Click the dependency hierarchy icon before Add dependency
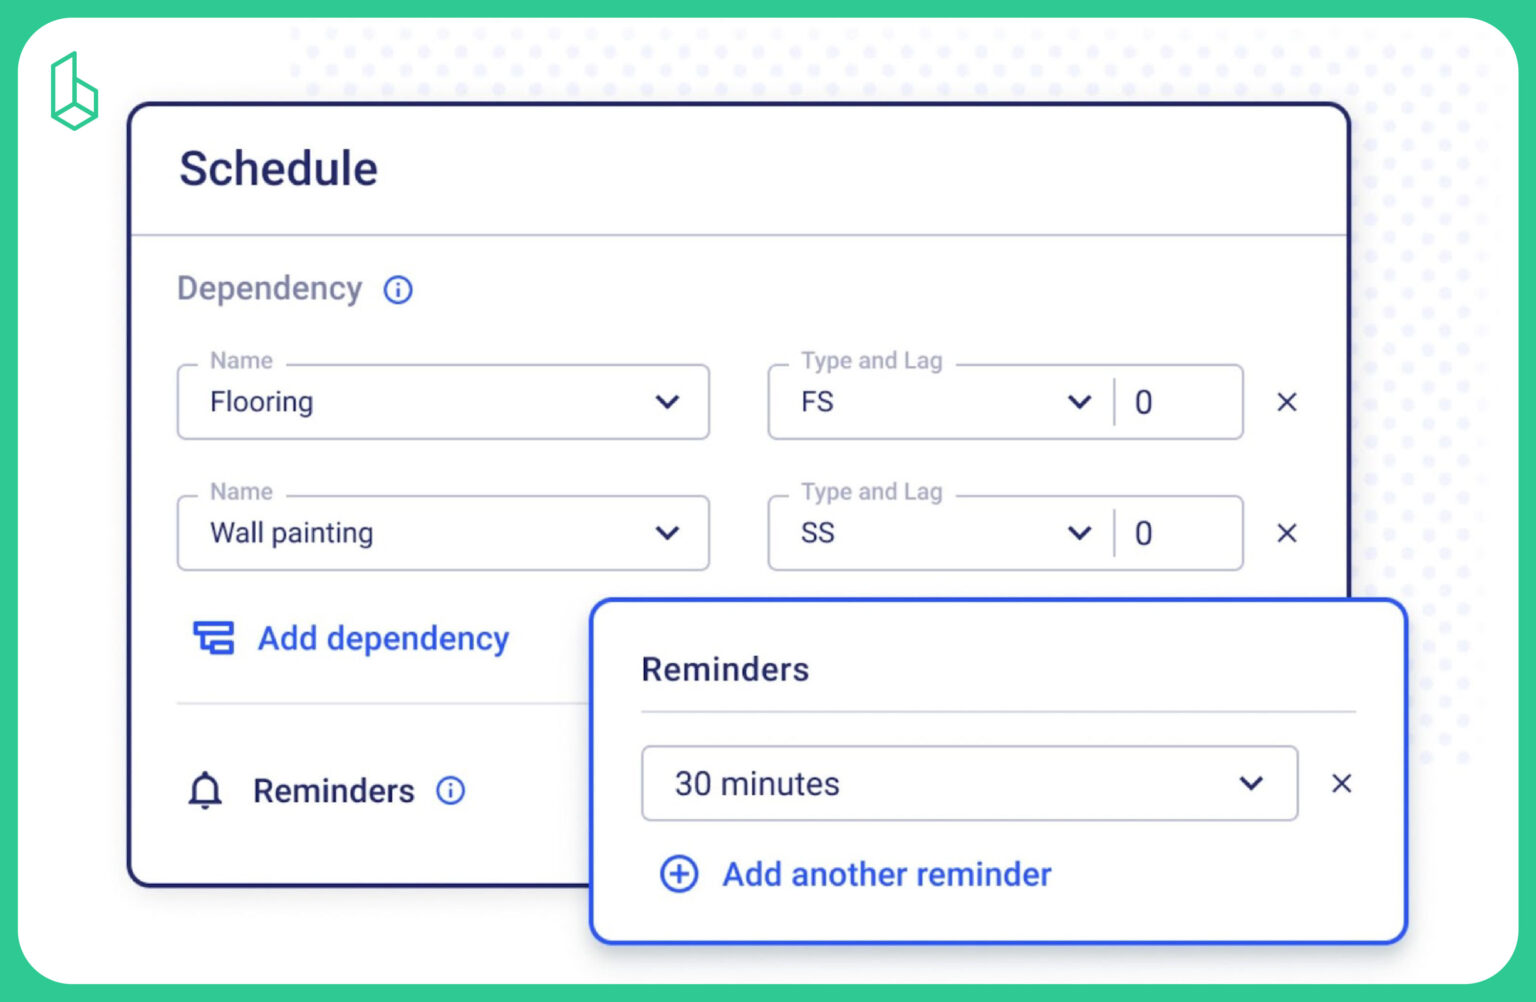This screenshot has height=1002, width=1536. tap(211, 637)
